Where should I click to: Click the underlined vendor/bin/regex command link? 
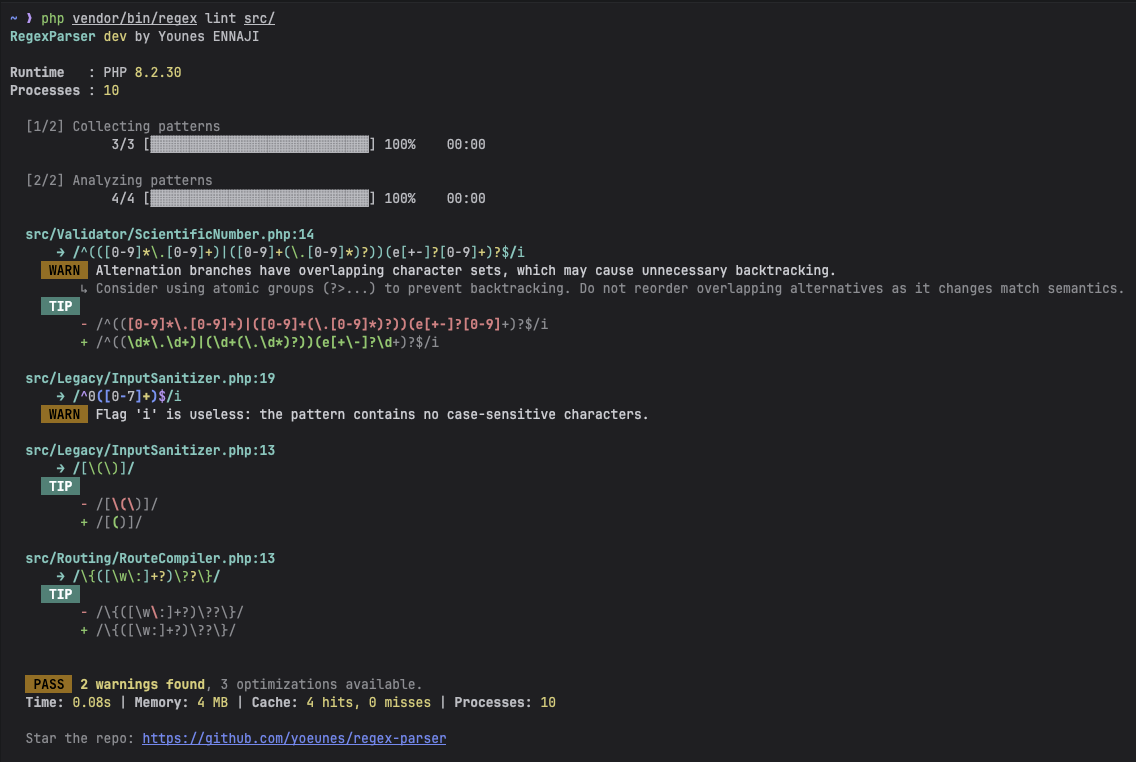click(135, 17)
